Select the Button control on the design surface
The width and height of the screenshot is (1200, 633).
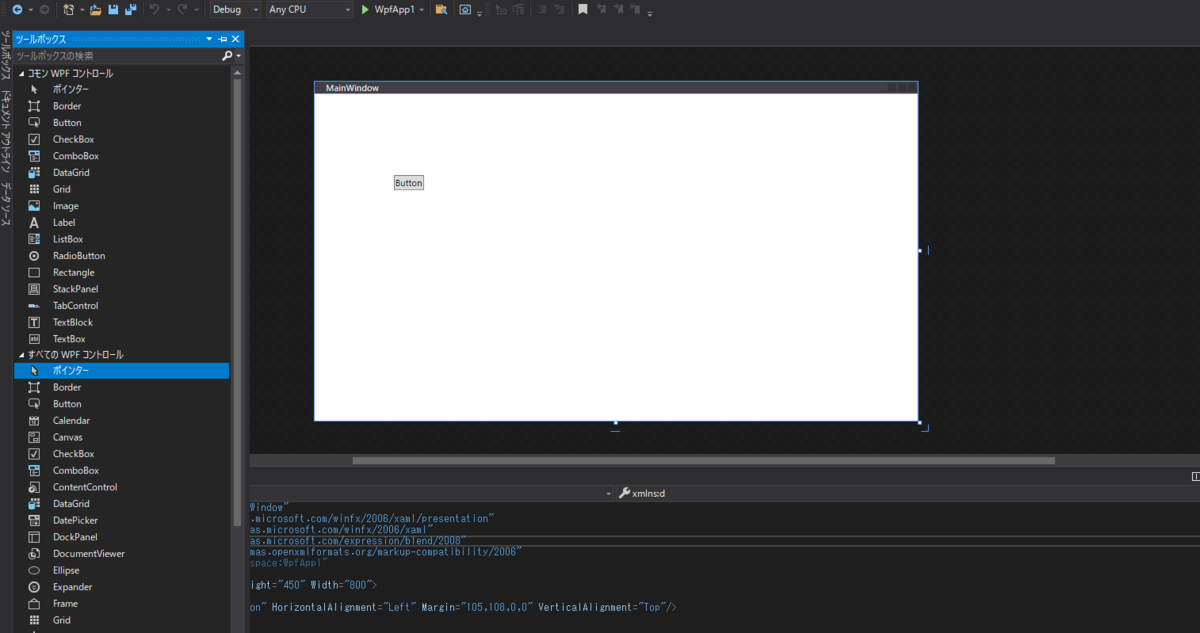(409, 183)
